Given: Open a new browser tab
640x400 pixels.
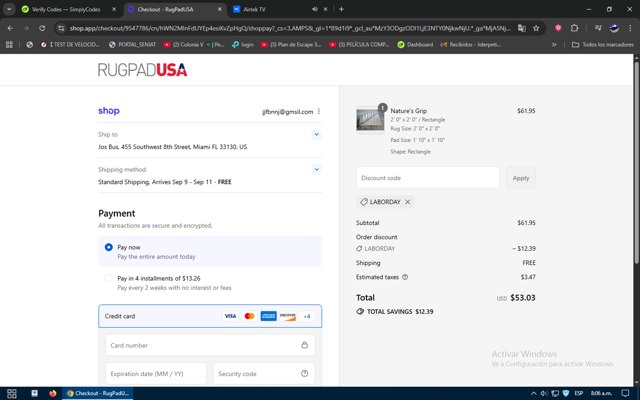Looking at the screenshot, I should pyautogui.click(x=341, y=9).
